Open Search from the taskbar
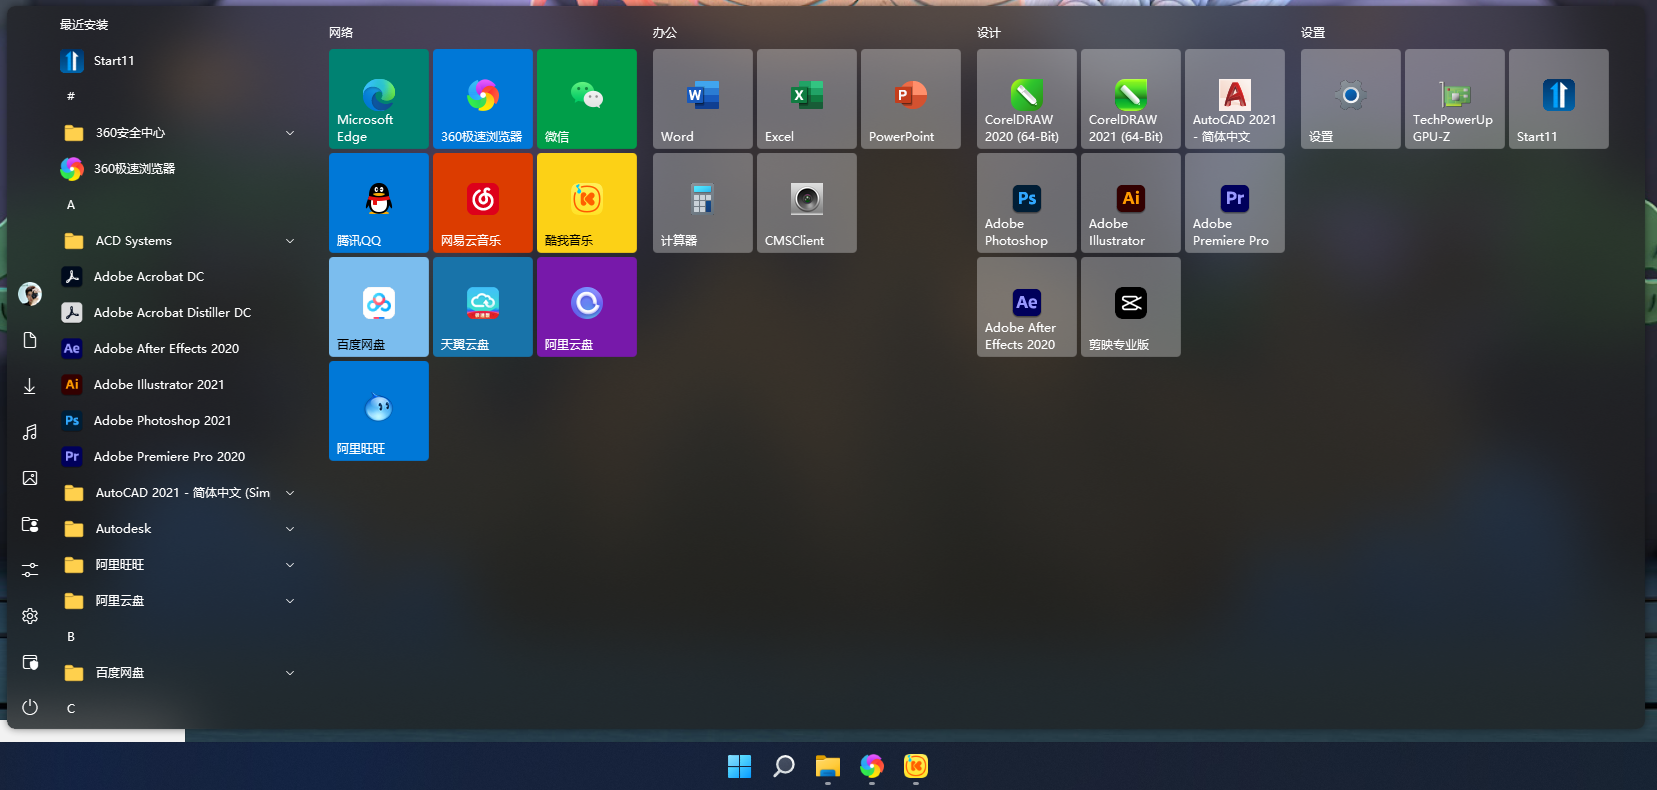Screen dimensions: 1657x790 pyautogui.click(x=784, y=766)
